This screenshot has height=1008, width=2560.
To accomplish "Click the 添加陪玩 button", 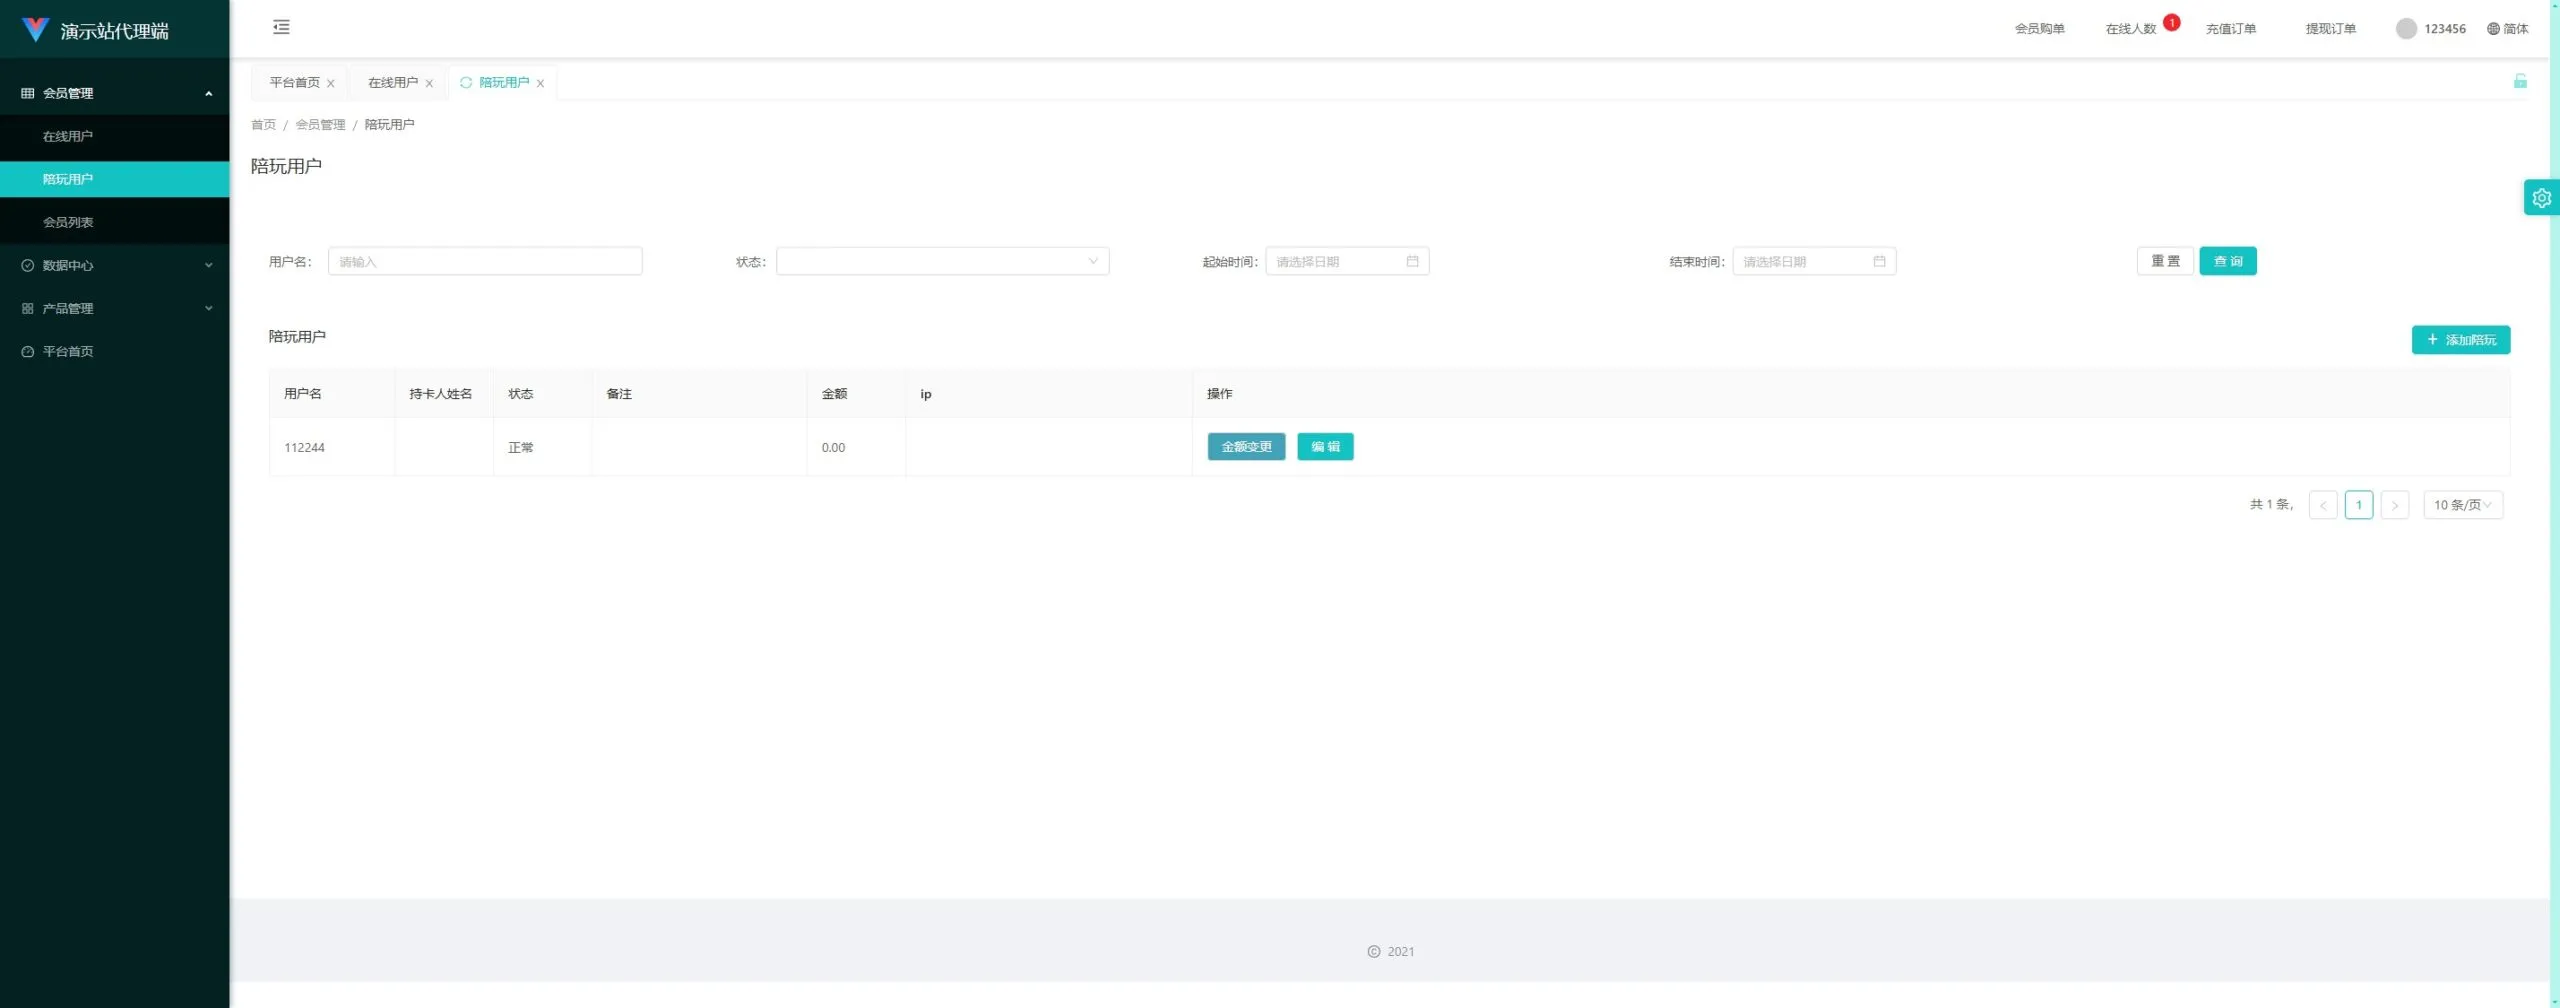I will (2460, 340).
